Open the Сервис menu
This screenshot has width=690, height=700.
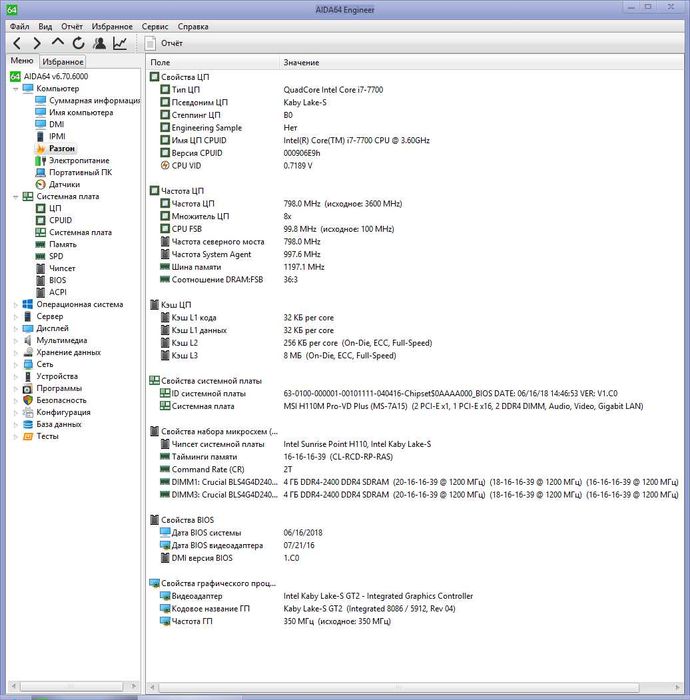[155, 26]
